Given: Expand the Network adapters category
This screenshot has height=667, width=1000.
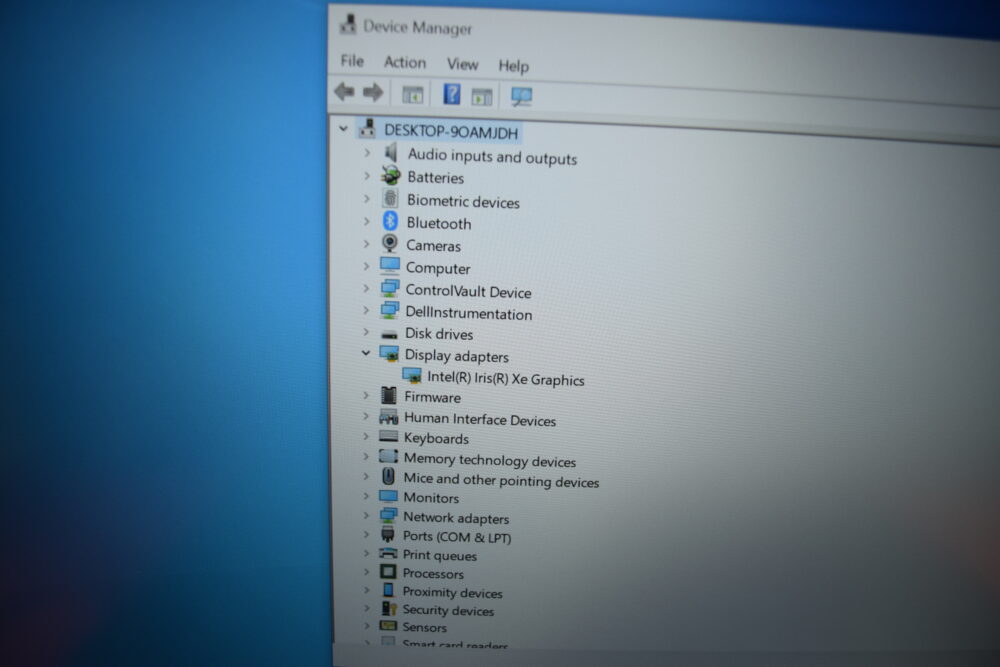Looking at the screenshot, I should point(366,515).
